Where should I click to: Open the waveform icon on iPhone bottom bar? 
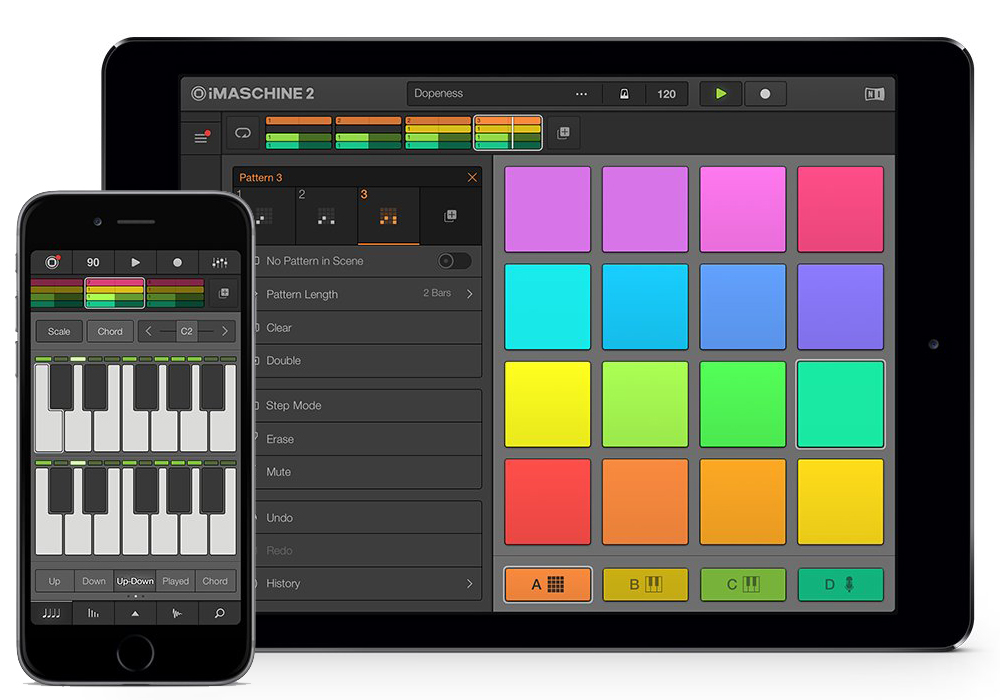[177, 613]
